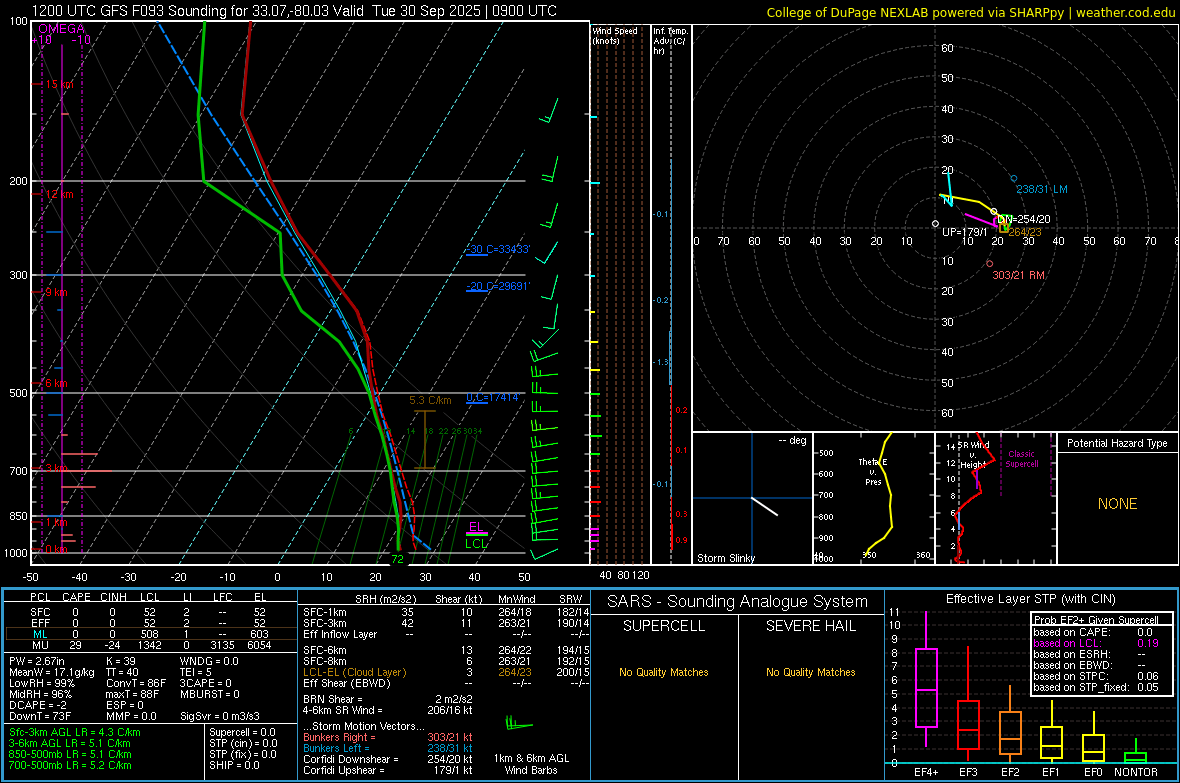Viewport: 1180px width, 783px height.
Task: Click the Prob EF2+ Given Supercell legend title
Action: 1096,620
